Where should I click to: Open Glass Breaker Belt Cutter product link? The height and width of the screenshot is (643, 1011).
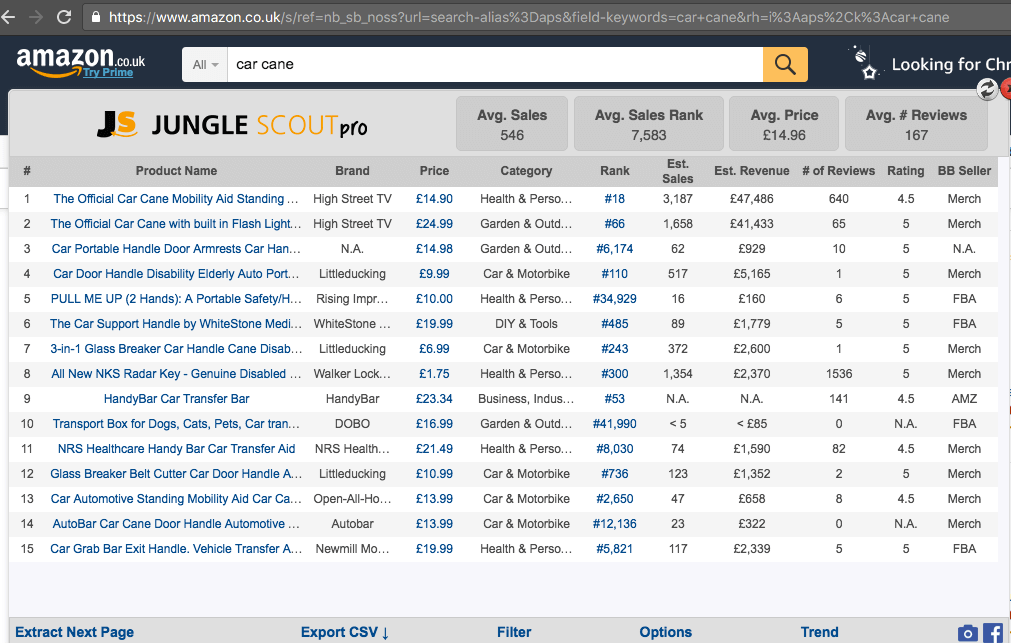[x=176, y=474]
